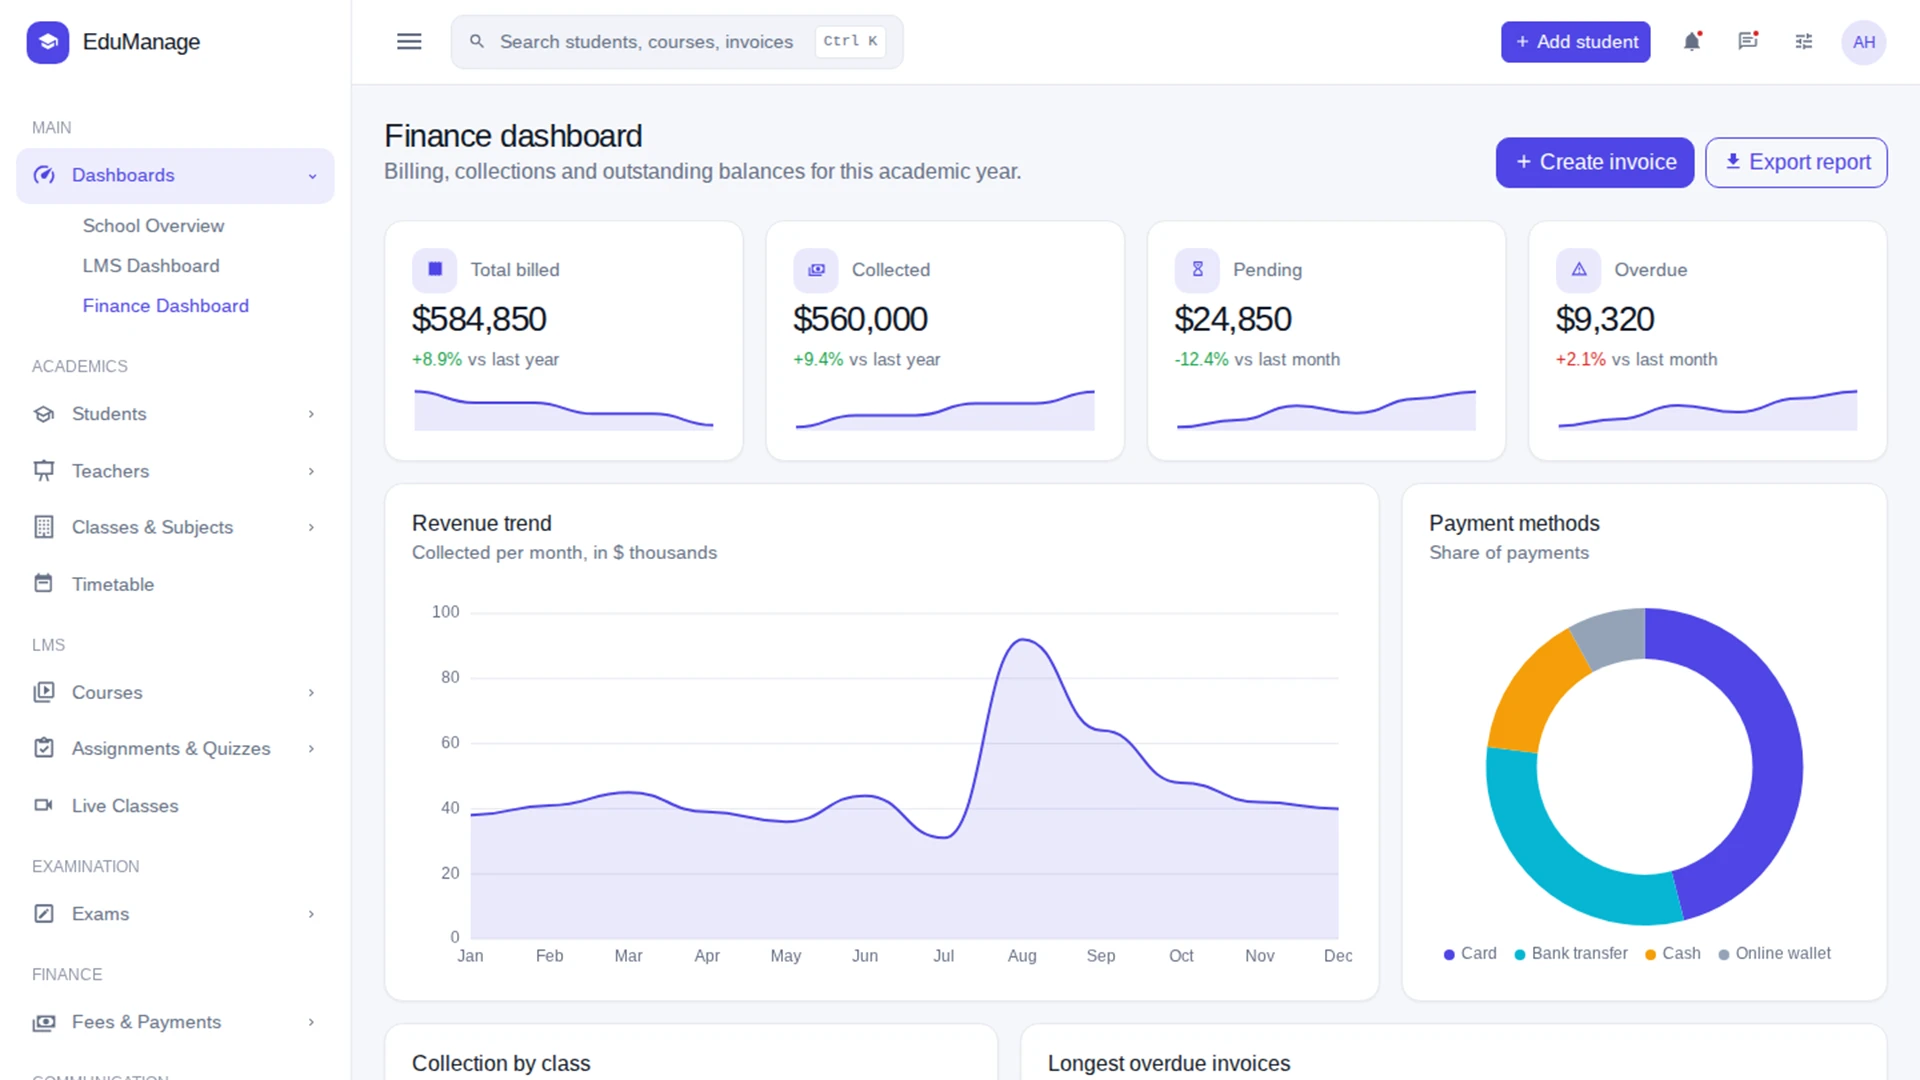Focus the search students, courses, invoices field

pyautogui.click(x=677, y=42)
